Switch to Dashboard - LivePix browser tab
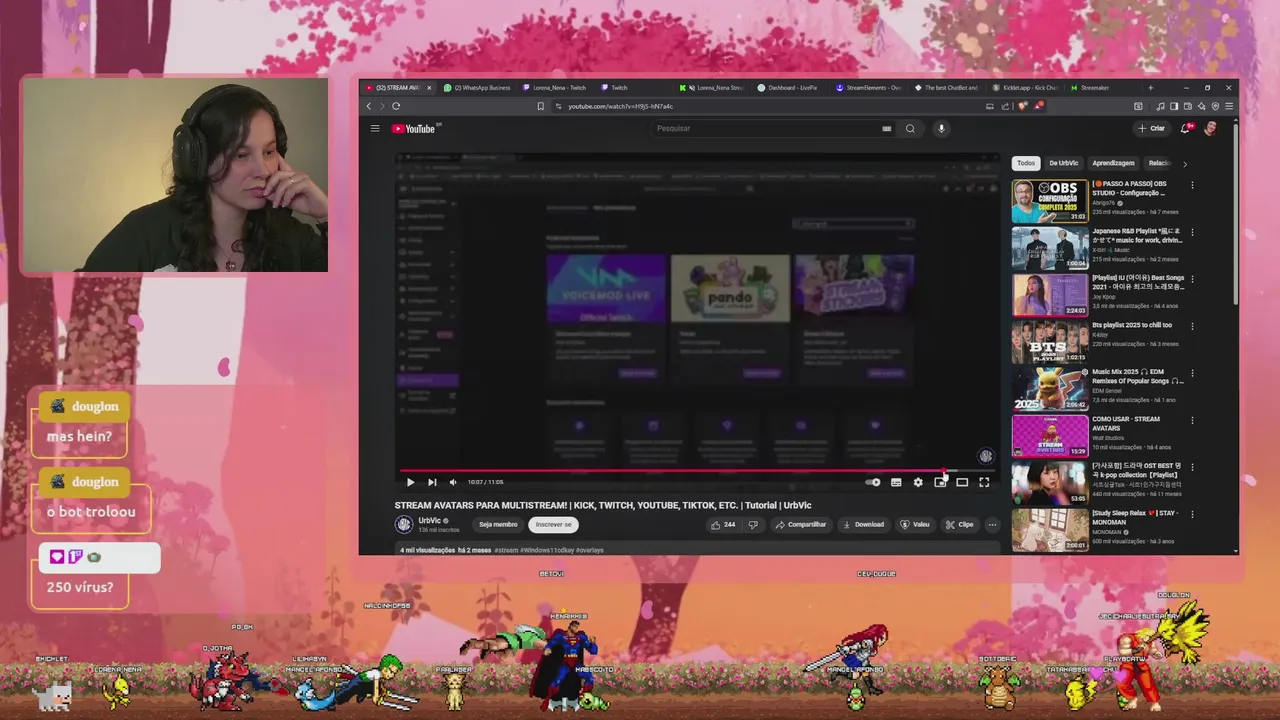This screenshot has width=1280, height=720. [790, 88]
